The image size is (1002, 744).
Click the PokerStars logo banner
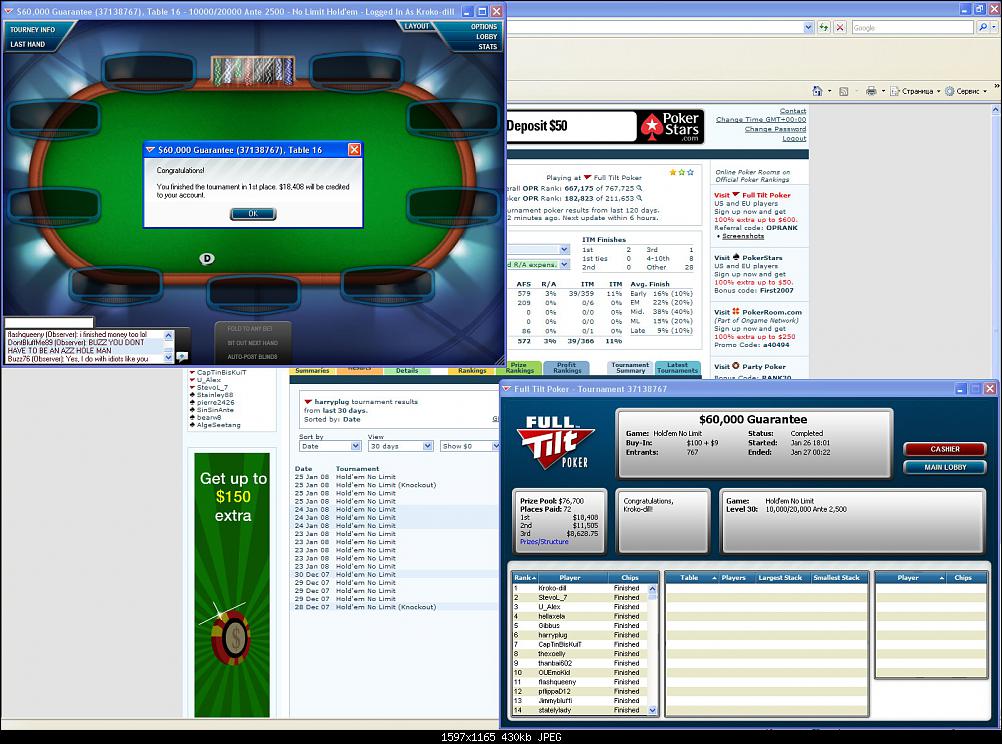671,126
